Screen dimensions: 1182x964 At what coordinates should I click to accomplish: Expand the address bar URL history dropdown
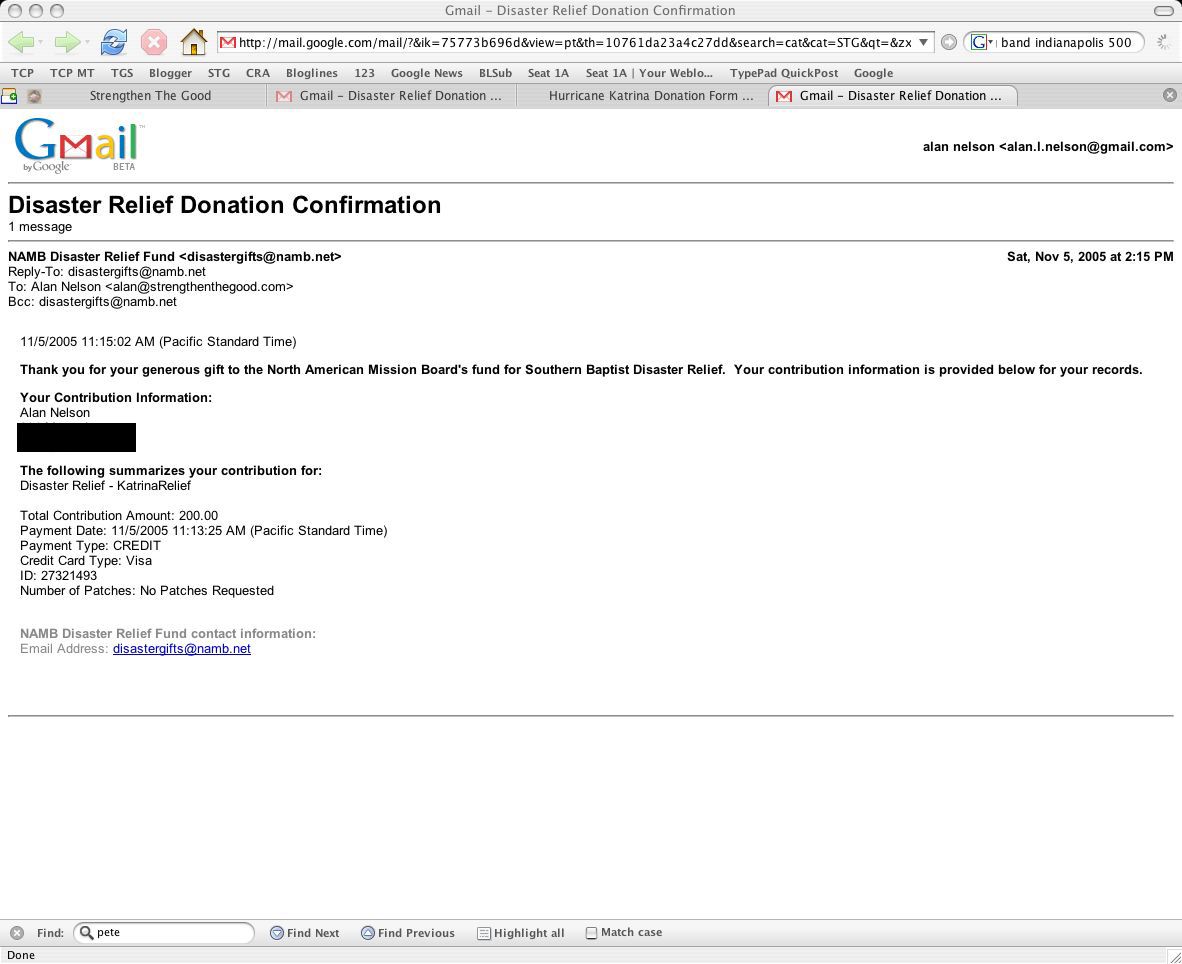(x=924, y=42)
